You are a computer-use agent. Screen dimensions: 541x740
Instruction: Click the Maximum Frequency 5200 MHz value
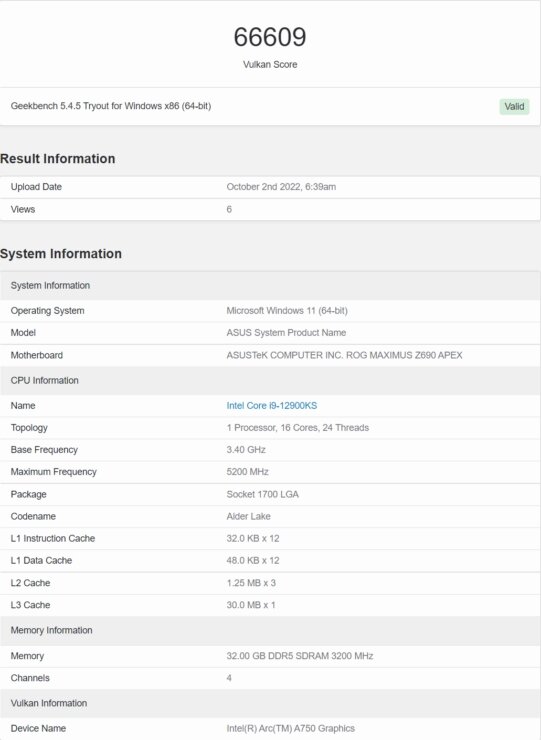(x=247, y=471)
